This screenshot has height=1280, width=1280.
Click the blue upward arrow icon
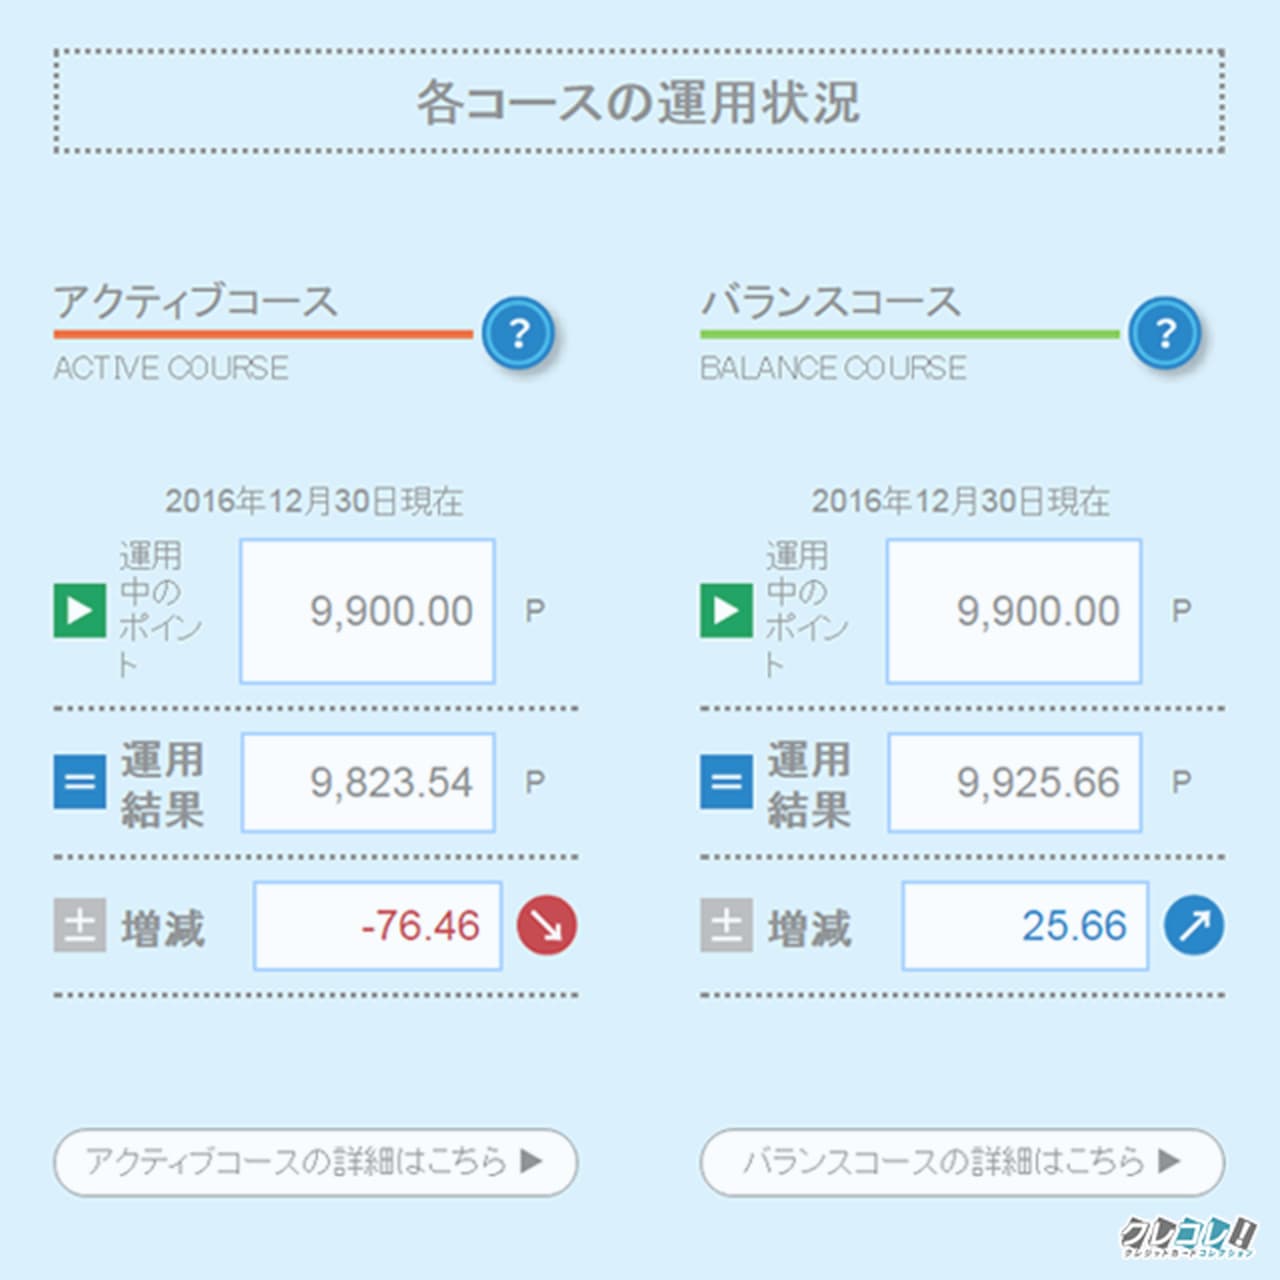(x=1194, y=925)
